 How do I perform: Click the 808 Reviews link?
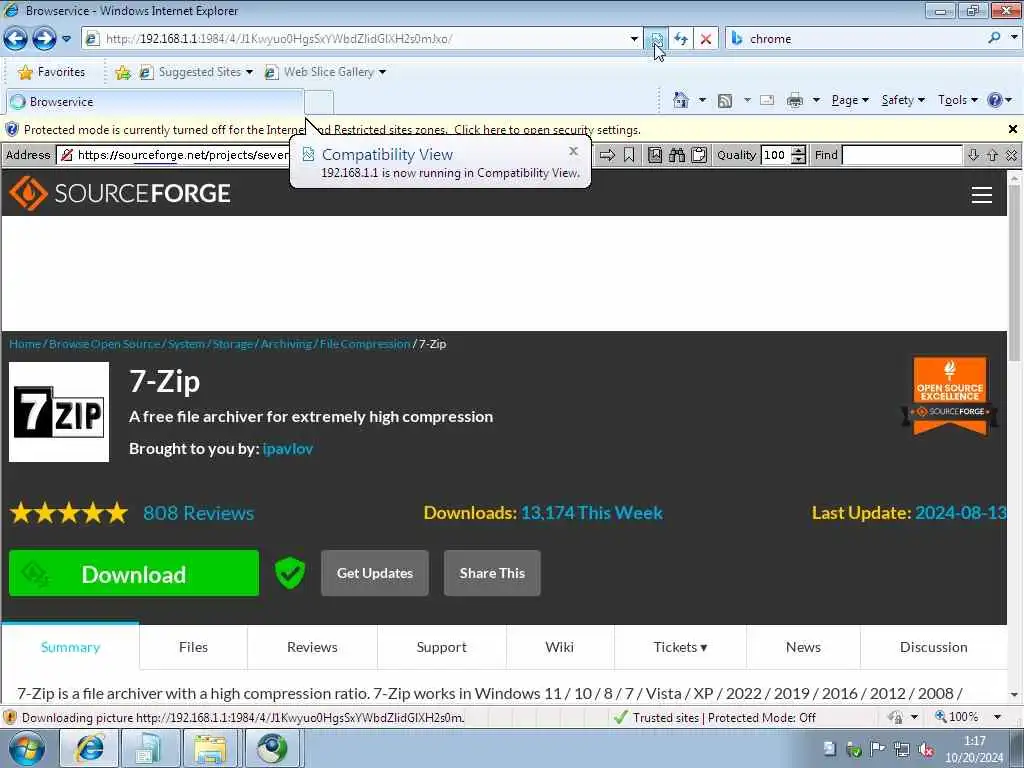tap(199, 513)
